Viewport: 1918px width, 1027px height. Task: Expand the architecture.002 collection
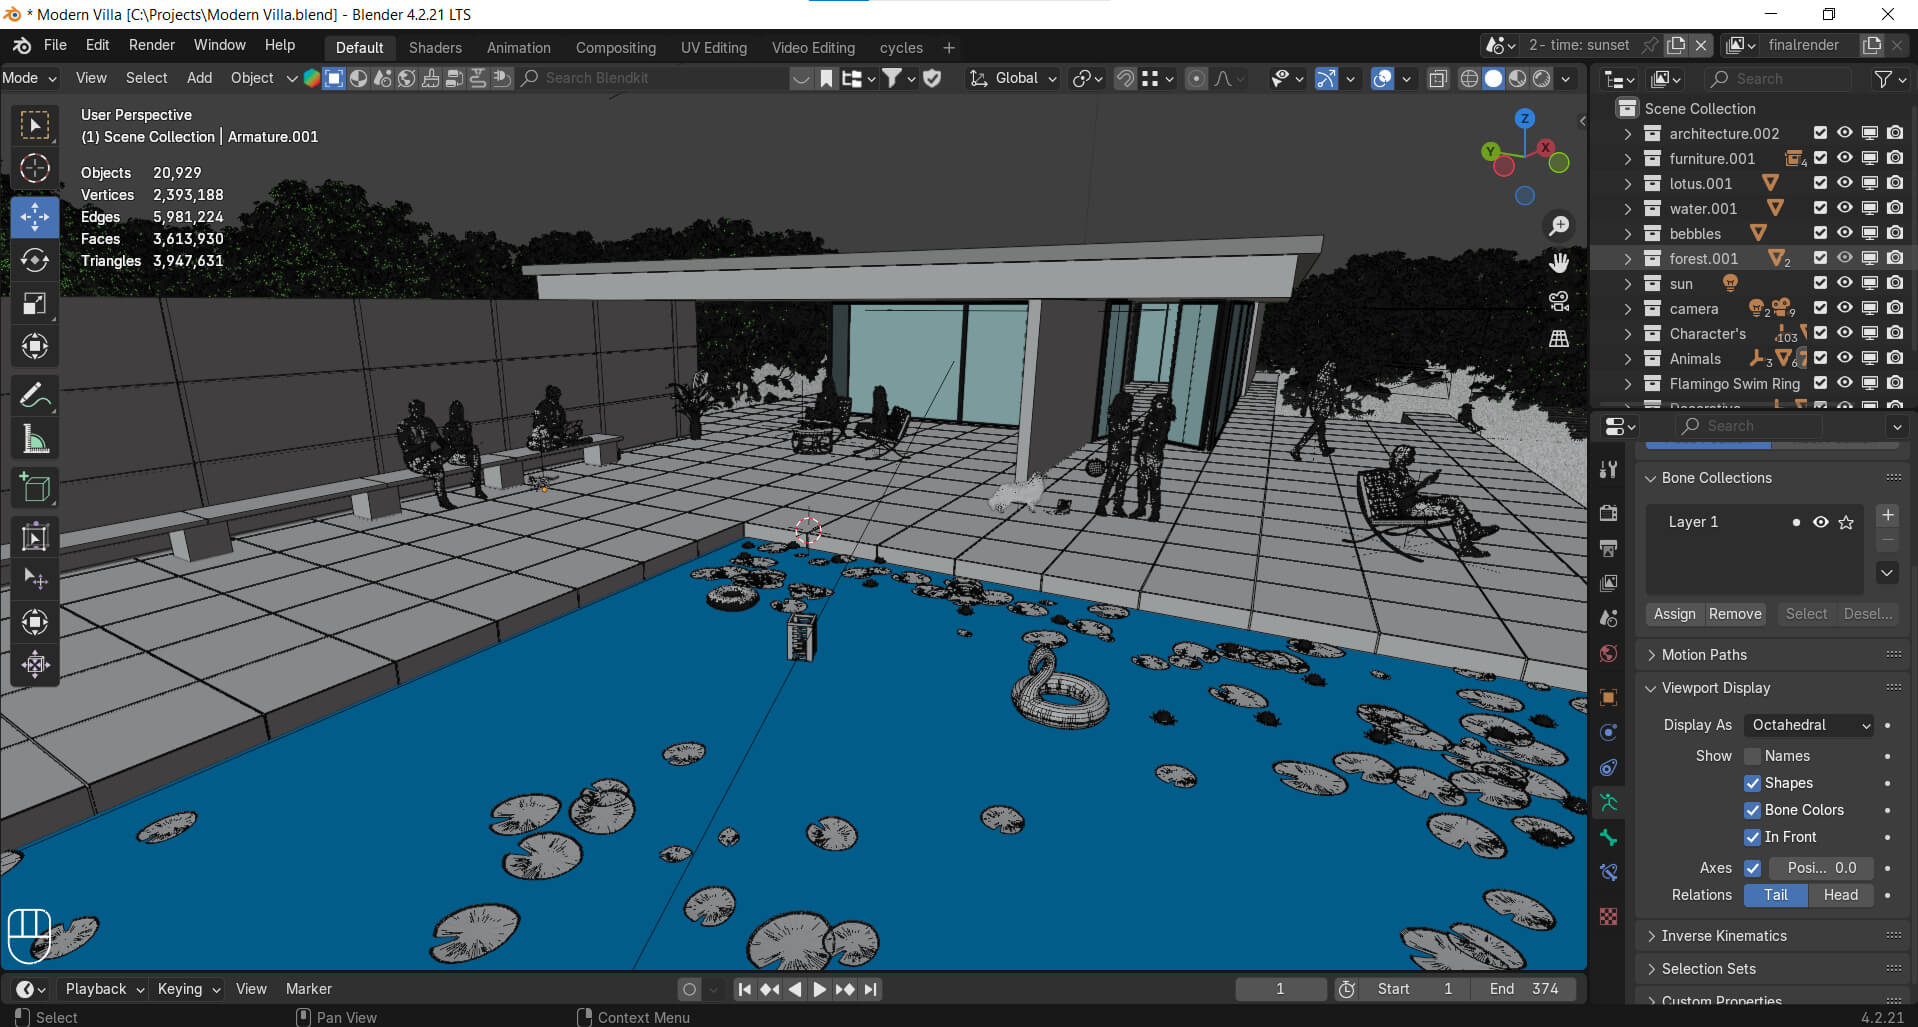(1628, 133)
